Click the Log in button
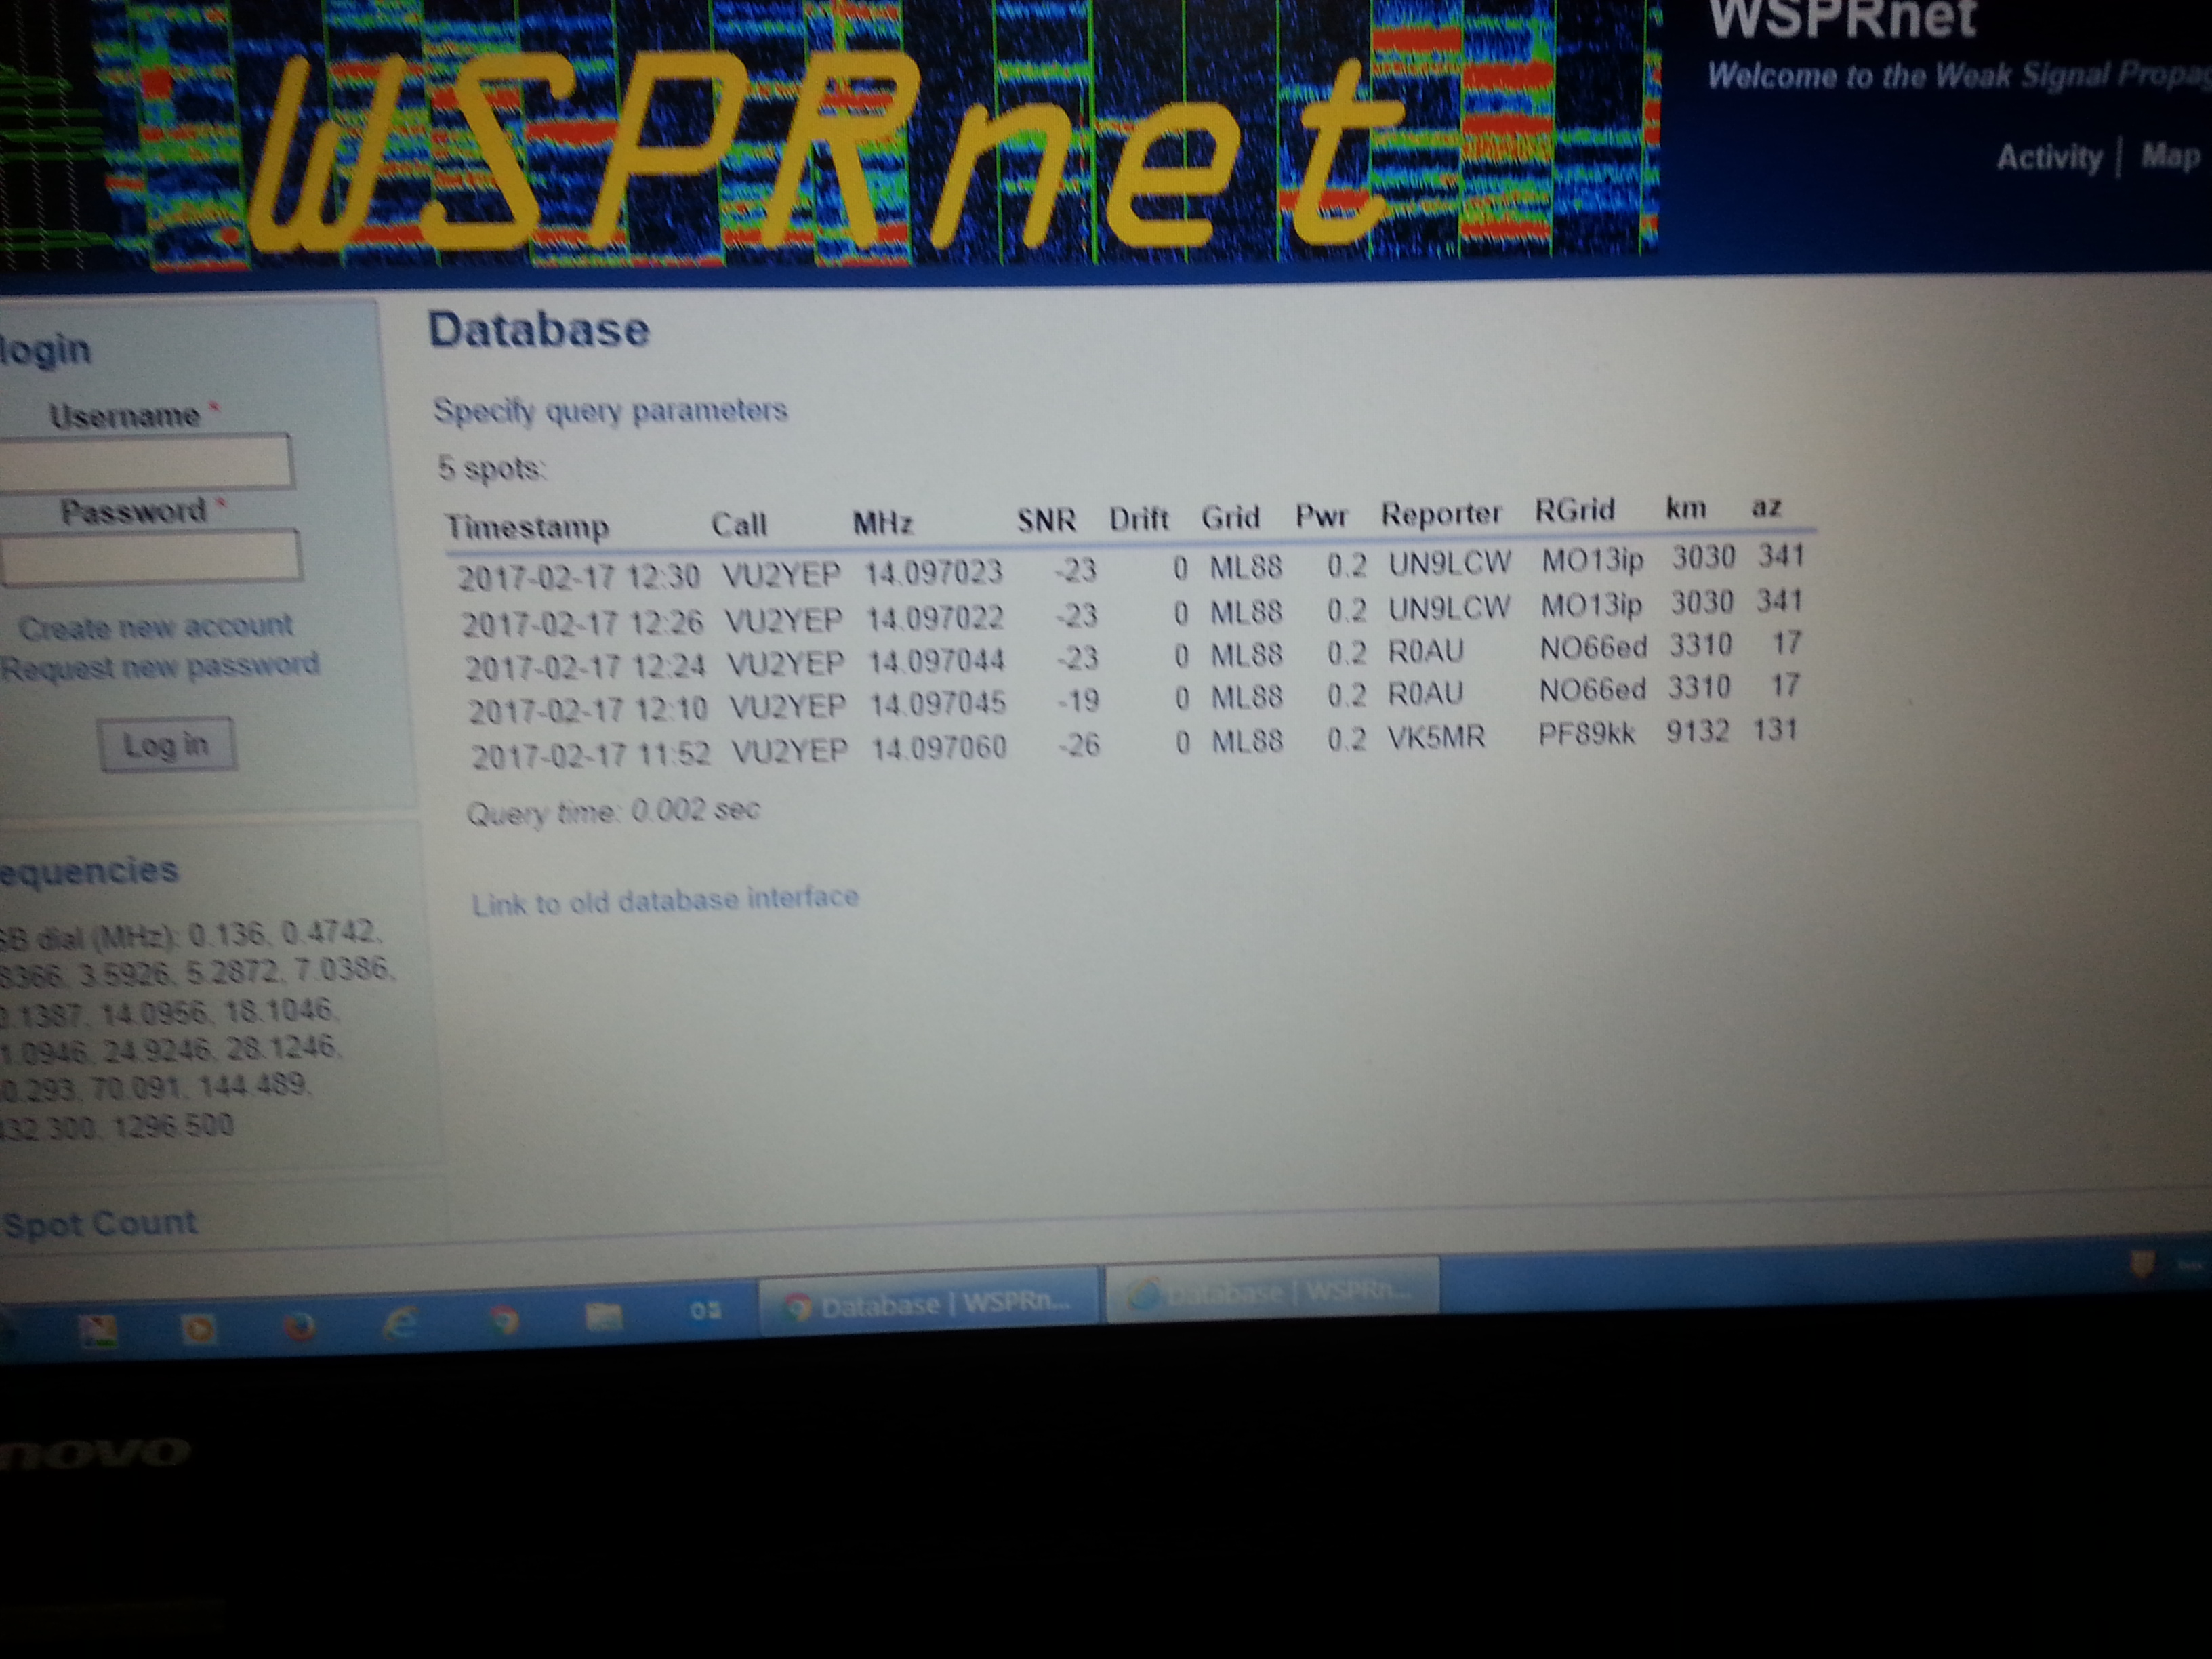Viewport: 2212px width, 1659px height. pyautogui.click(x=167, y=744)
